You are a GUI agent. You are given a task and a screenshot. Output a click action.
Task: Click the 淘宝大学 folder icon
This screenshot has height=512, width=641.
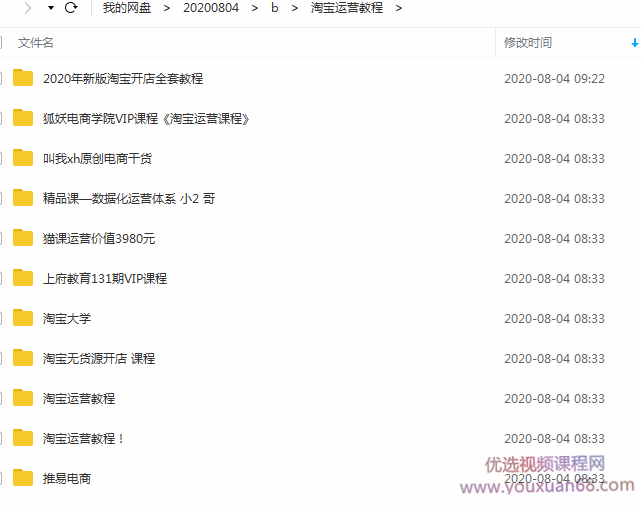pyautogui.click(x=23, y=318)
